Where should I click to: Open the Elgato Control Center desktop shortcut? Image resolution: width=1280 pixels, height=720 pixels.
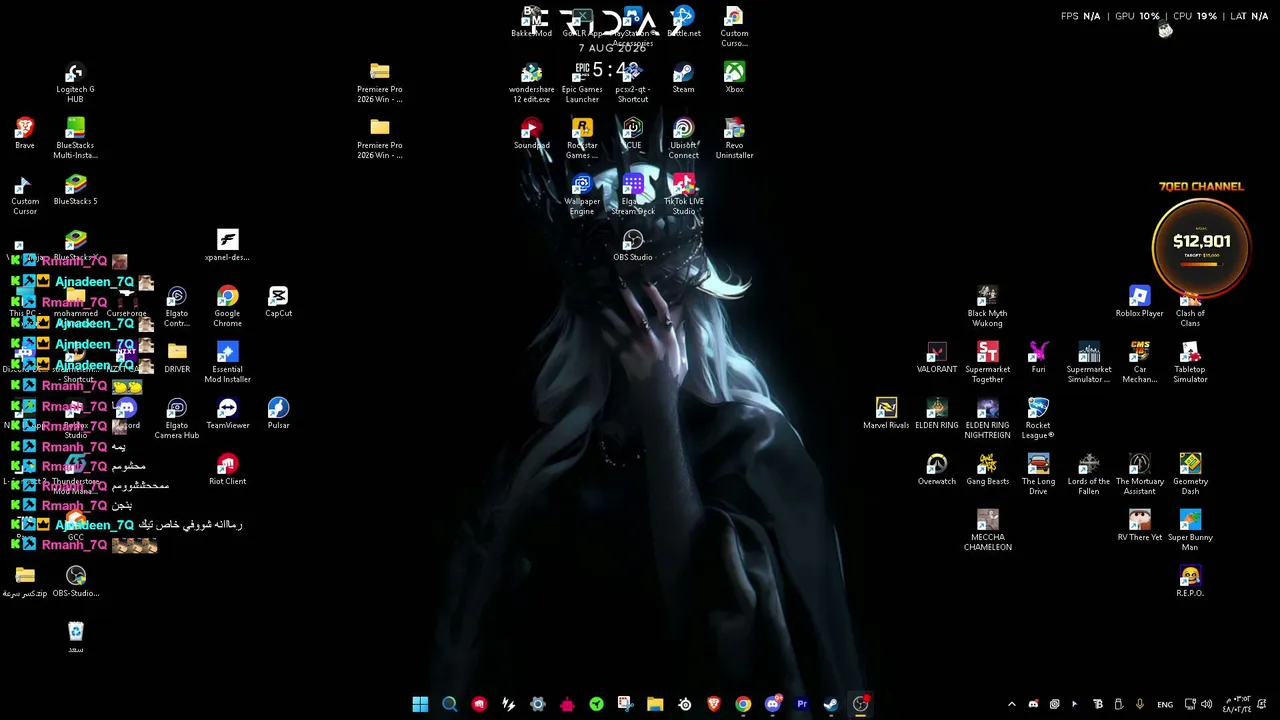tap(177, 307)
